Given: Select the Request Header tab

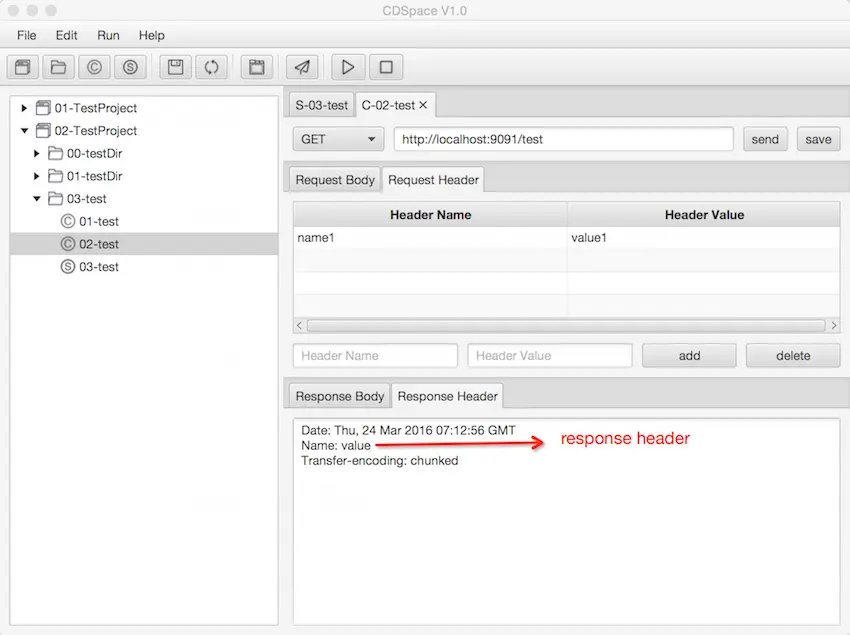Looking at the screenshot, I should [x=433, y=180].
